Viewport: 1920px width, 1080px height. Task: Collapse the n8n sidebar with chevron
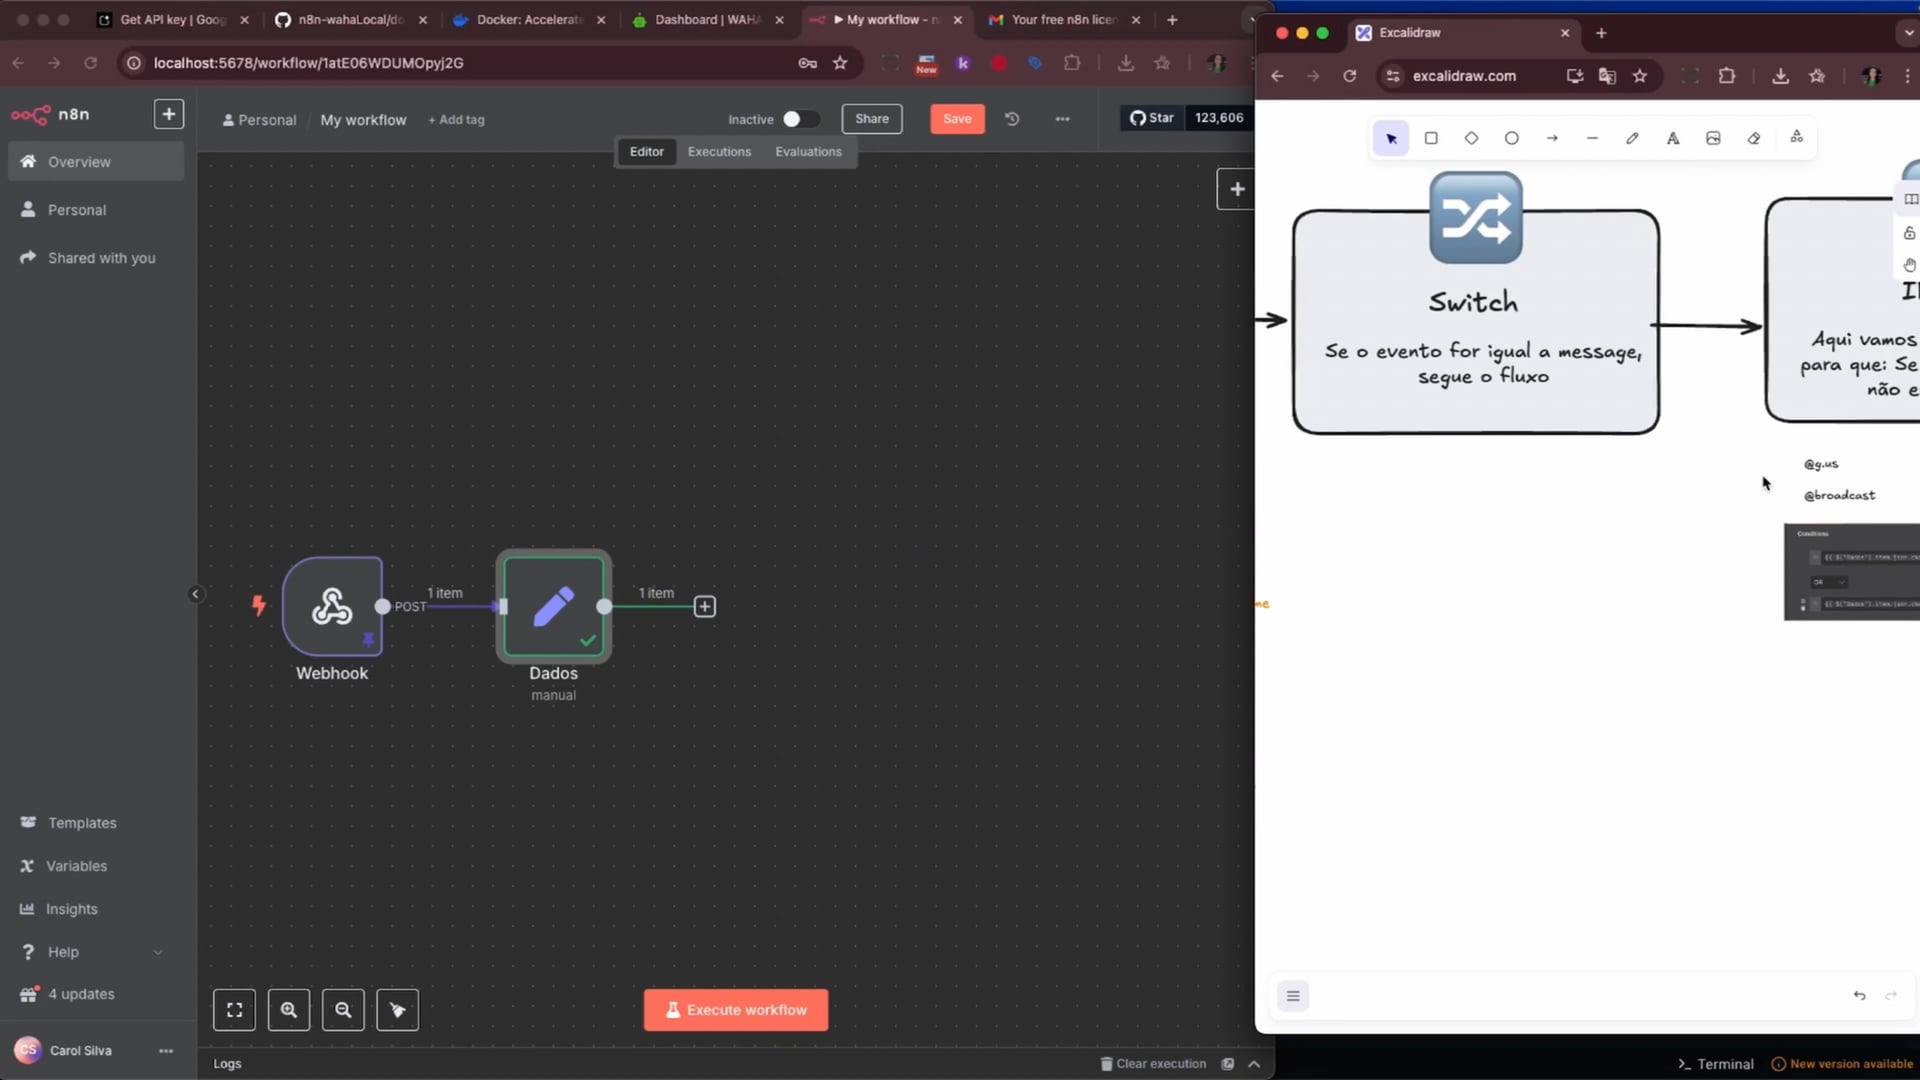[x=196, y=594]
